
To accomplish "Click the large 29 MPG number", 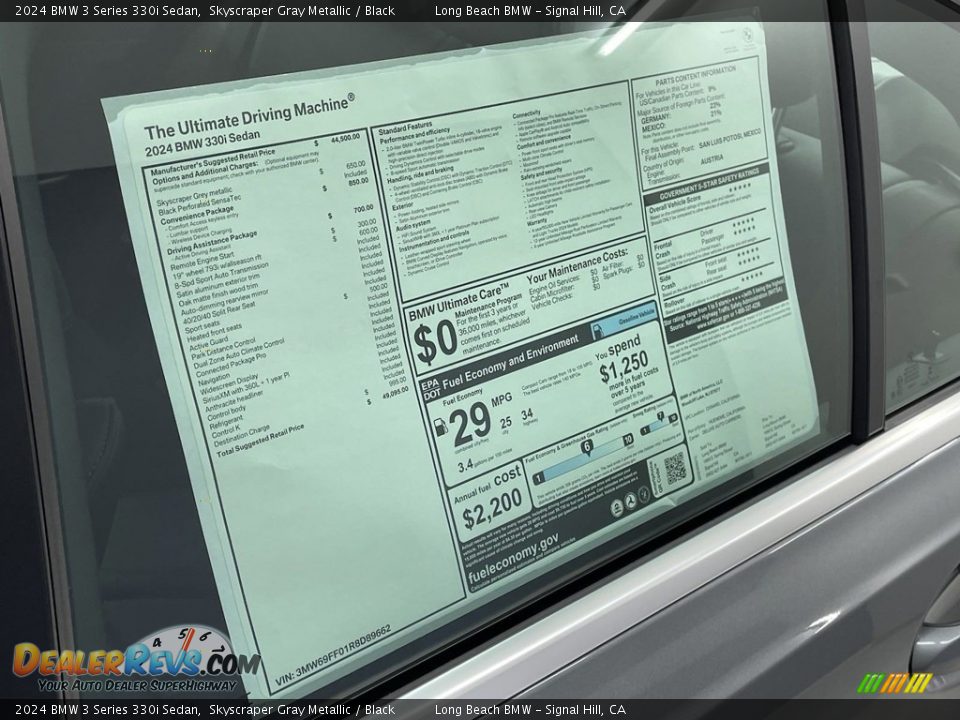I will point(471,424).
